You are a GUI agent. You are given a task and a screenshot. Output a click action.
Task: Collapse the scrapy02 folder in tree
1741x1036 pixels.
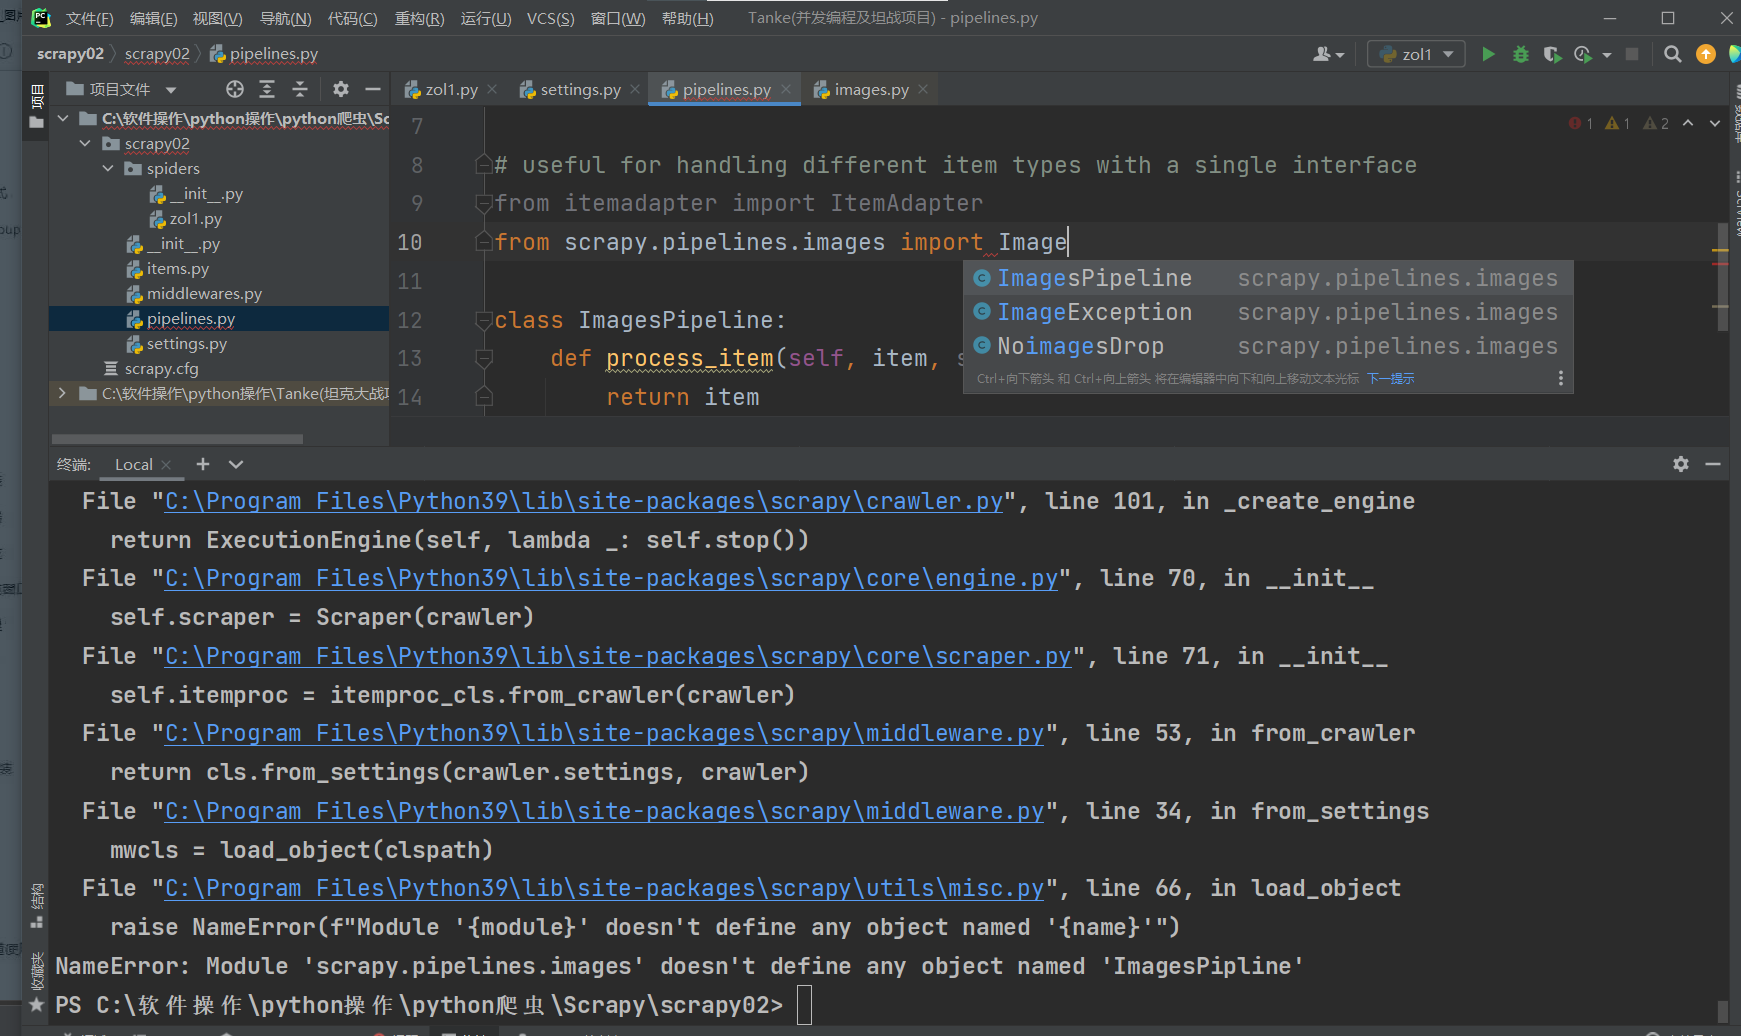click(x=85, y=144)
